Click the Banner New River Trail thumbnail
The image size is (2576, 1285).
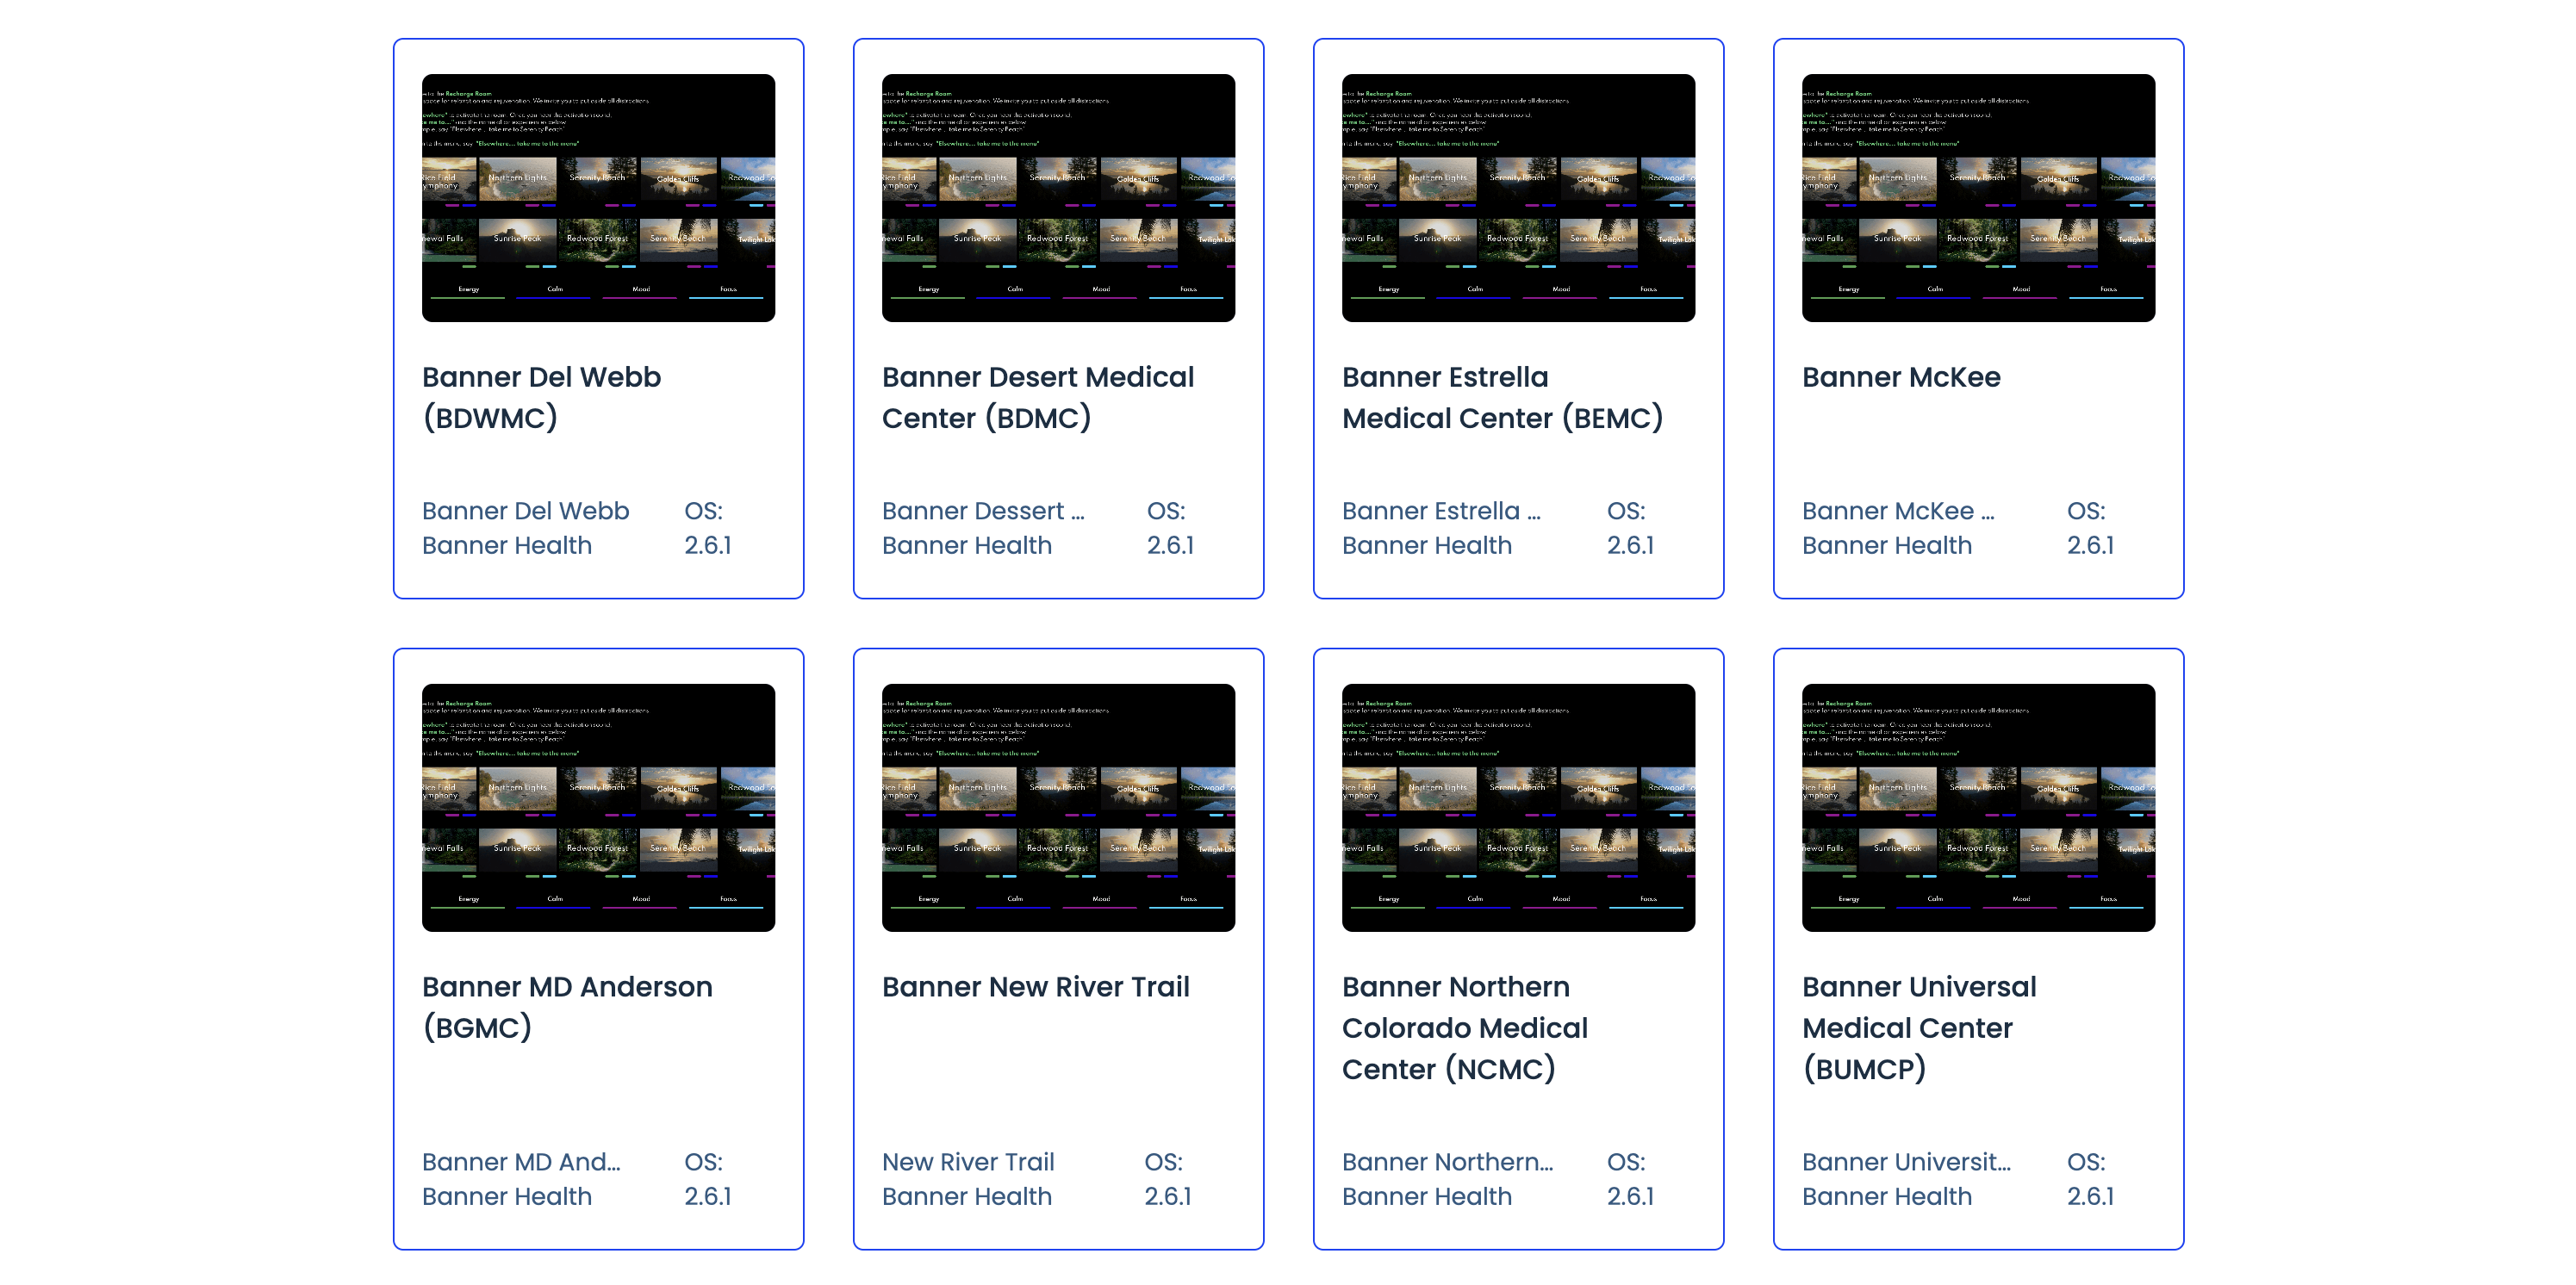click(1058, 808)
